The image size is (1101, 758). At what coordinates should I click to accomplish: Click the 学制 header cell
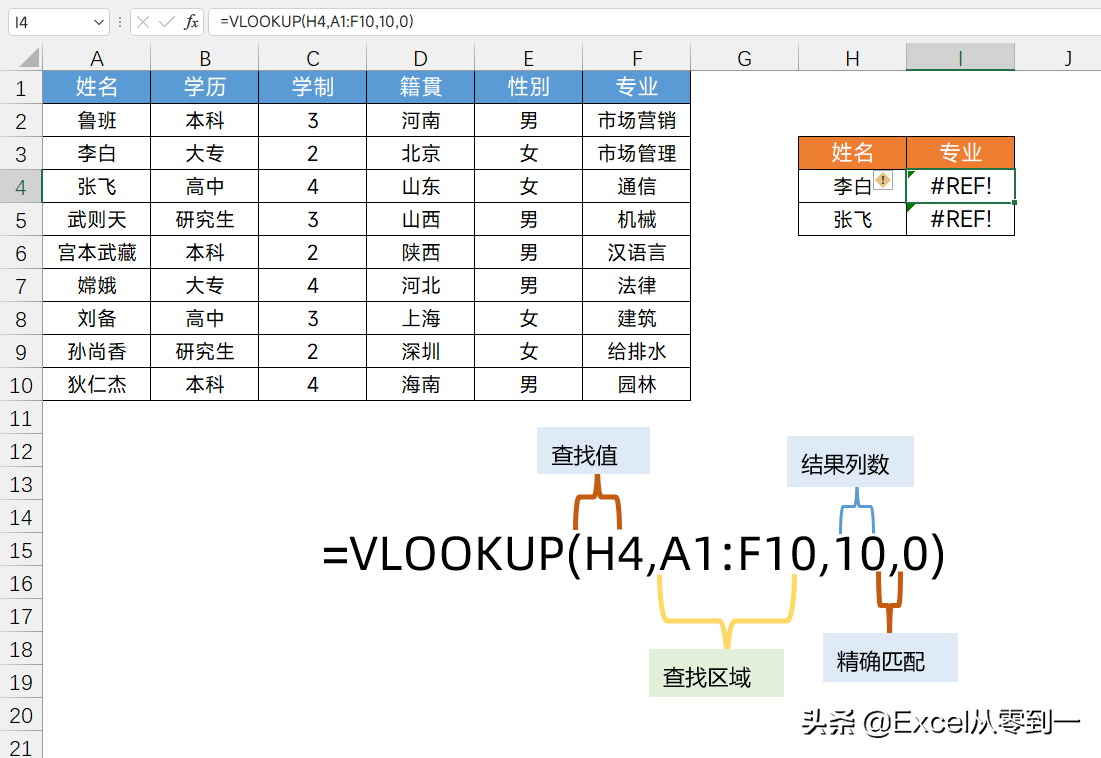click(x=313, y=87)
